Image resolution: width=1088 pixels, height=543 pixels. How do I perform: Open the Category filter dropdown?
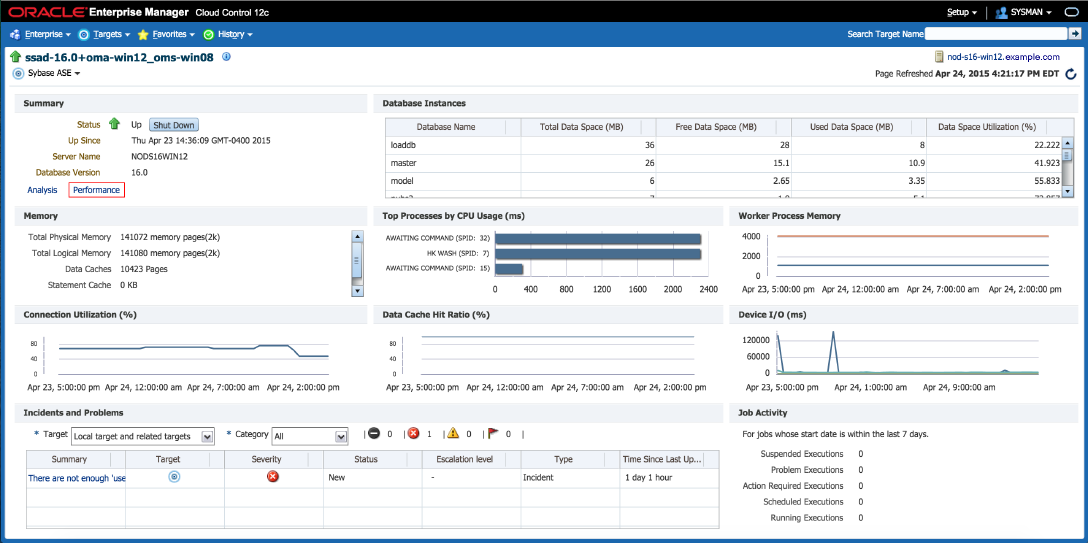(x=309, y=436)
